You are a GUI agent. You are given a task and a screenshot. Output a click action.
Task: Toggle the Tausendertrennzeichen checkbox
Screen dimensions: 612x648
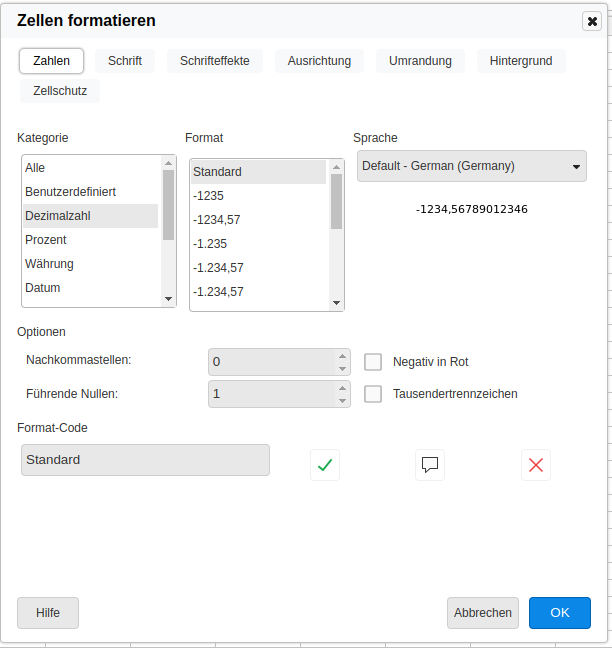click(373, 394)
